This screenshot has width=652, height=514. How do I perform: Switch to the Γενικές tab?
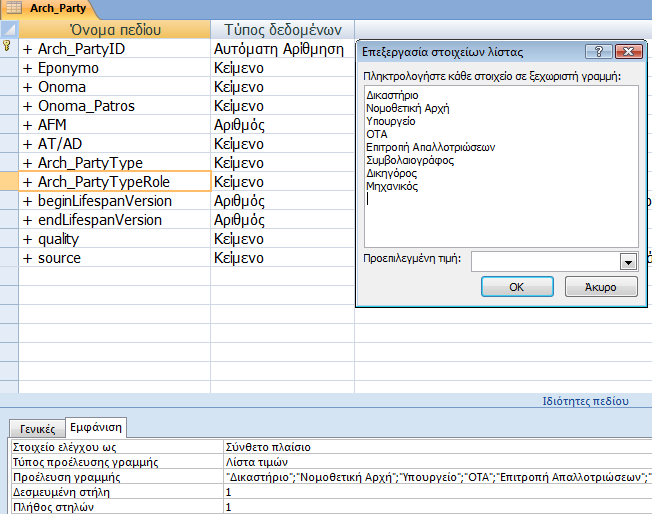(37, 428)
